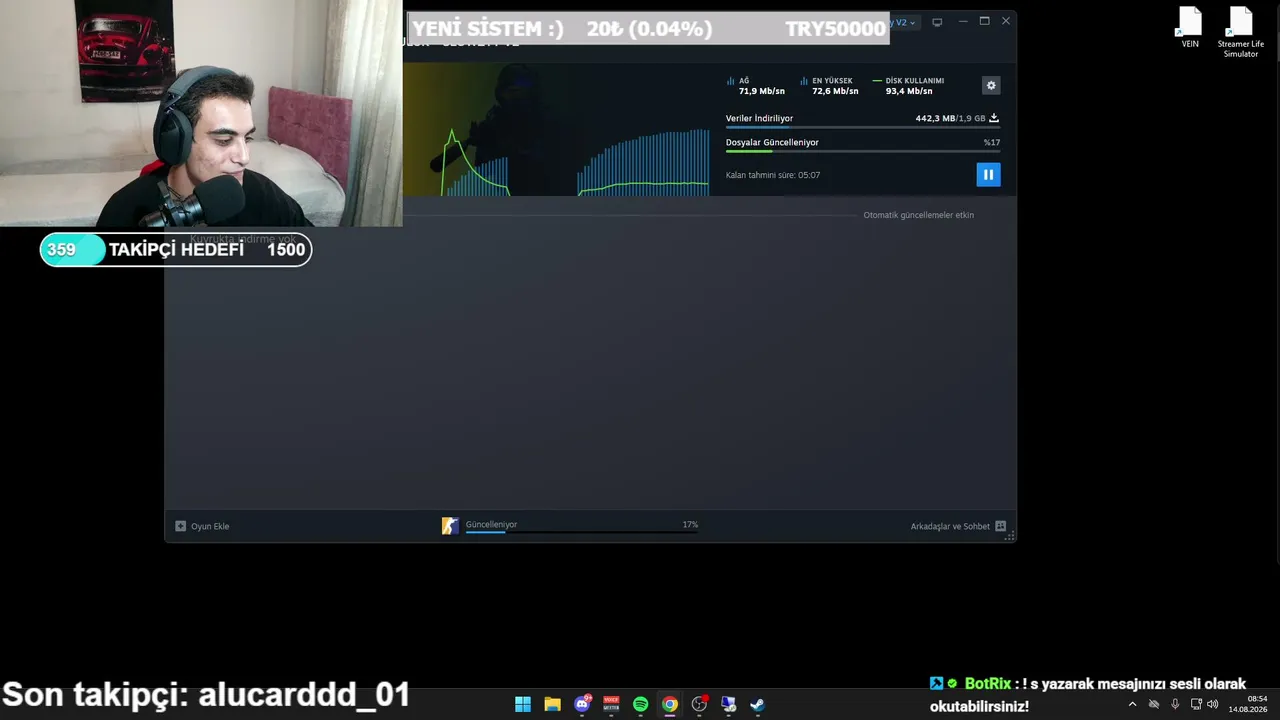Image resolution: width=1280 pixels, height=720 pixels.
Task: Open the clock and calendar flyout
Action: (1248, 704)
